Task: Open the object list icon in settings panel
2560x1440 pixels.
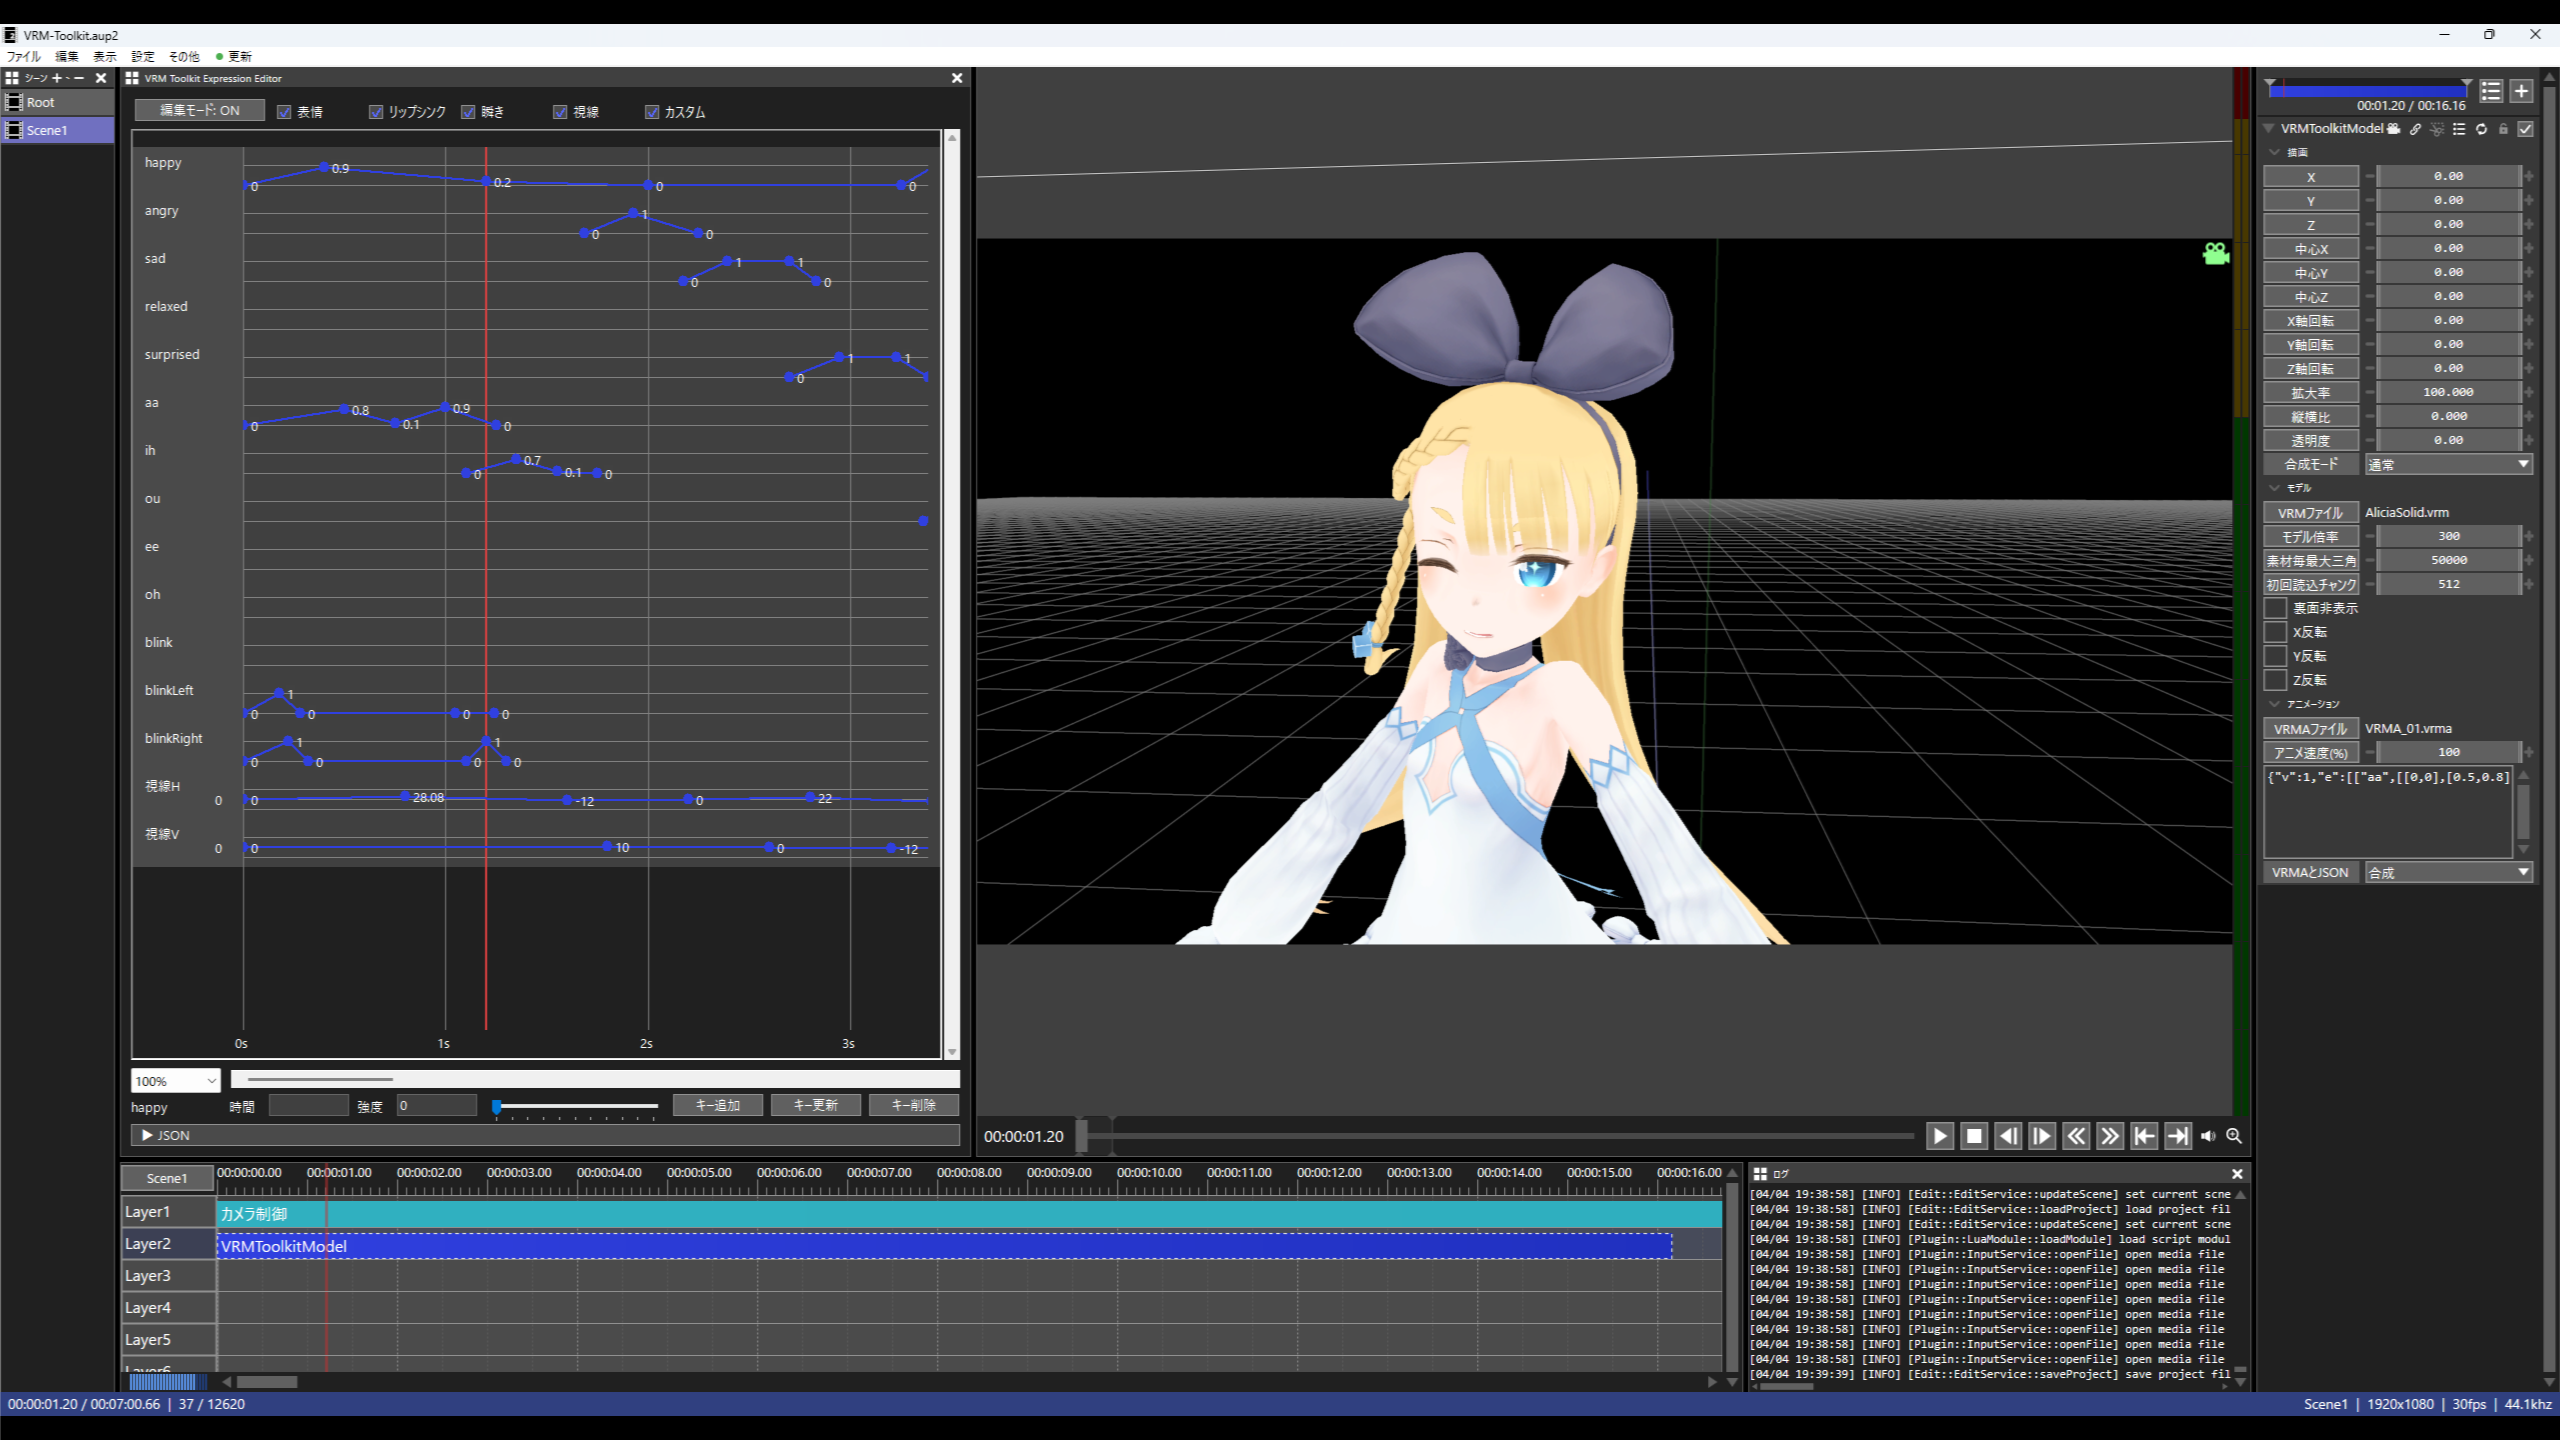Action: tap(2491, 92)
